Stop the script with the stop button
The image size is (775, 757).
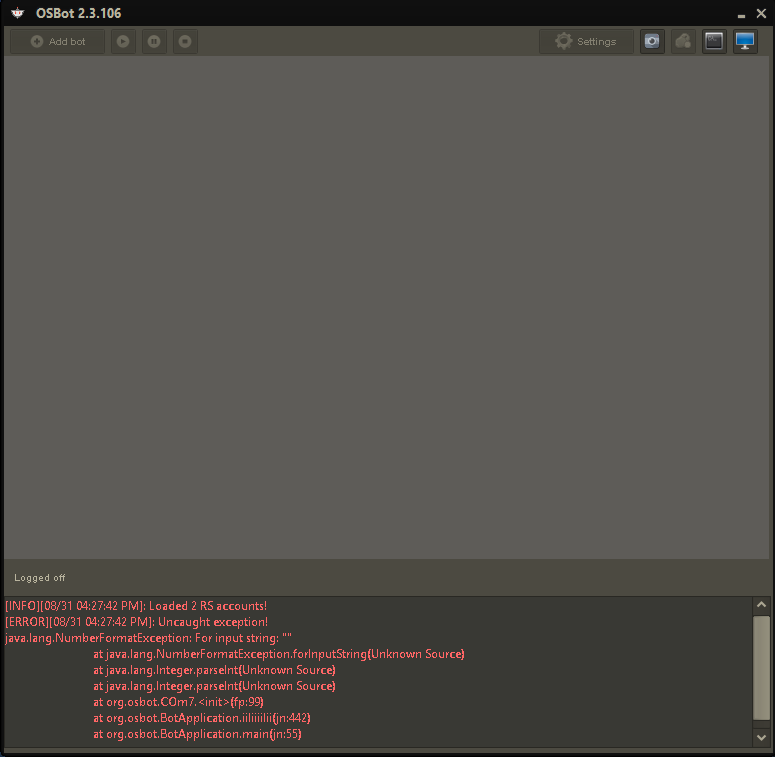(185, 42)
